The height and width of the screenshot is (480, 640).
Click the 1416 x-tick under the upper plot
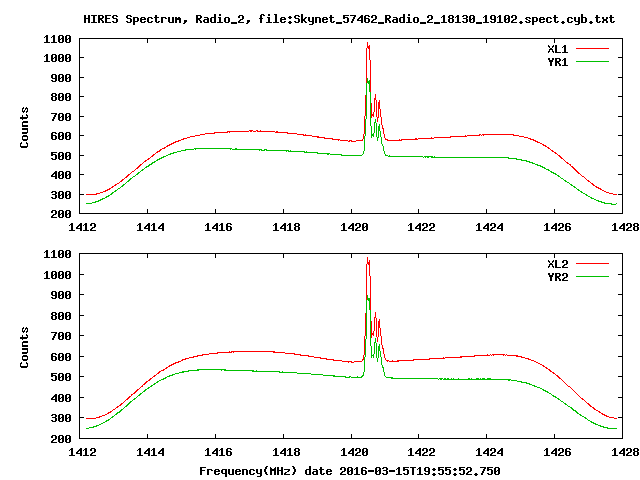tap(218, 227)
